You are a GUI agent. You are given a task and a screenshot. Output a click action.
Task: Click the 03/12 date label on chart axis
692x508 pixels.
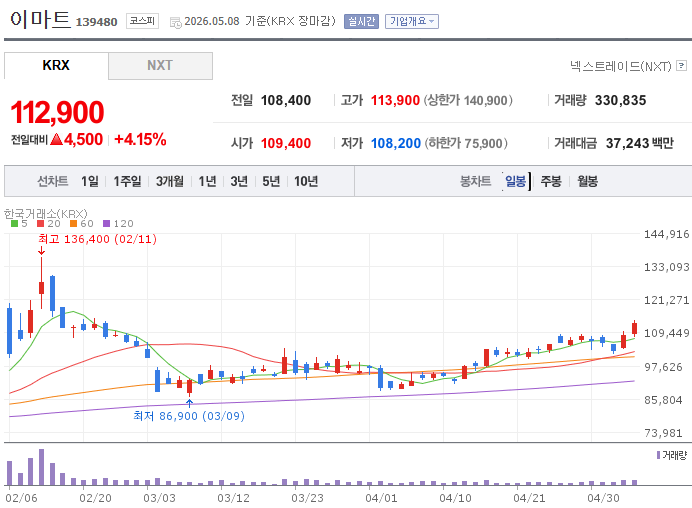coord(233,498)
